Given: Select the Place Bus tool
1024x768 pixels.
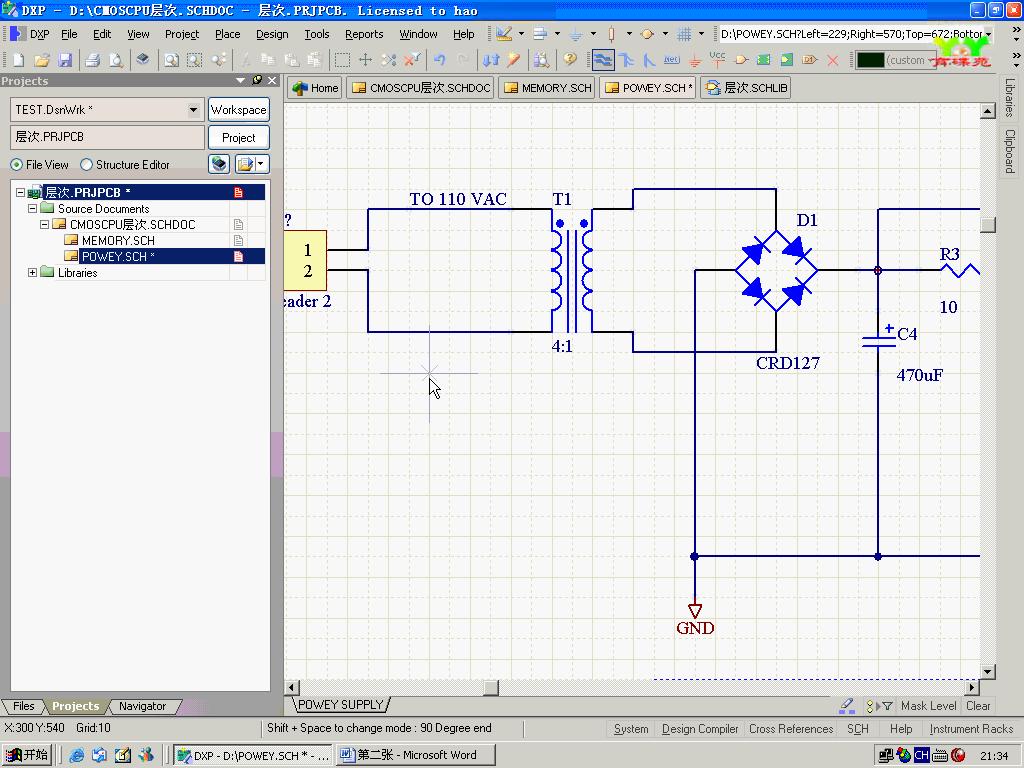Looking at the screenshot, I should [x=626, y=60].
